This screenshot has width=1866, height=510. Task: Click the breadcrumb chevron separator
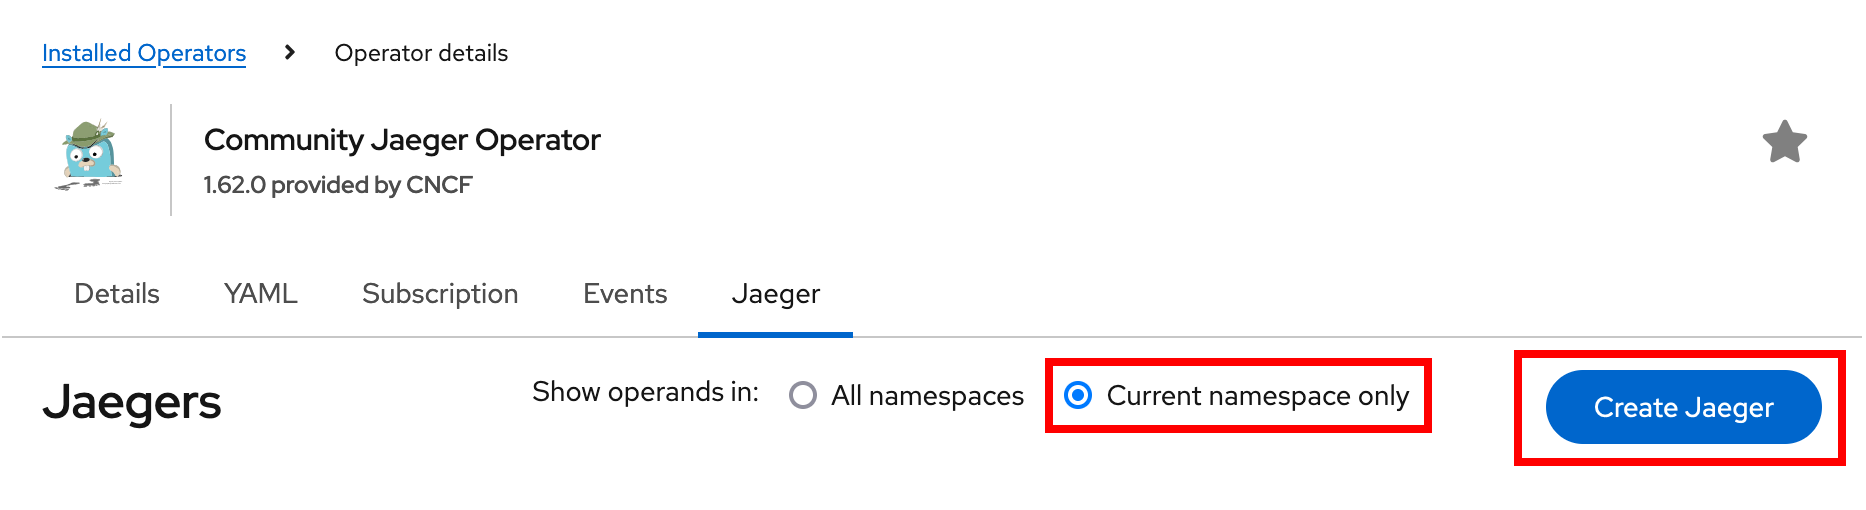coord(290,52)
